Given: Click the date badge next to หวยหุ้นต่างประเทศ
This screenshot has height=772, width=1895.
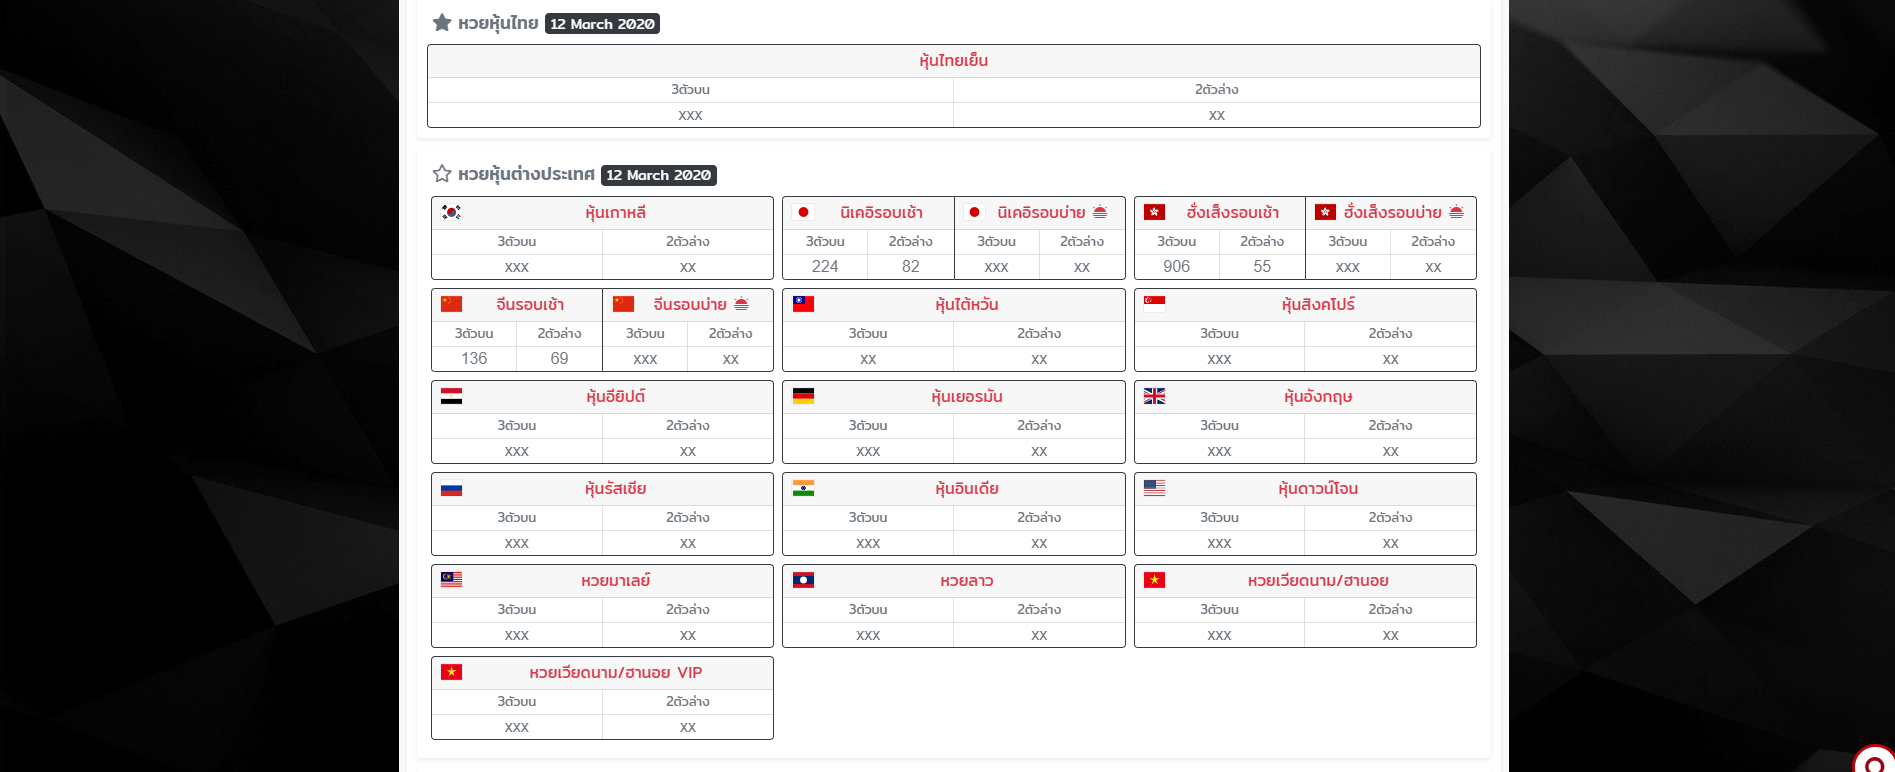Looking at the screenshot, I should point(658,175).
